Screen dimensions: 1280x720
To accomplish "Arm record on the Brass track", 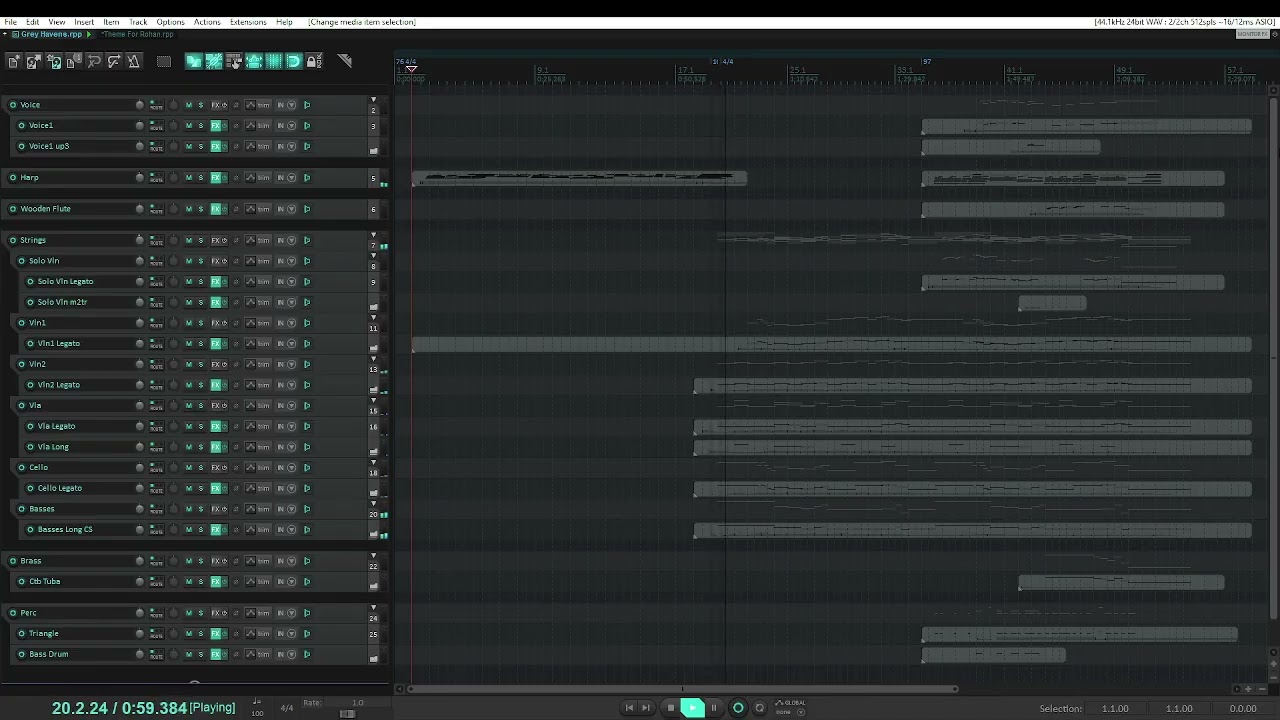I will [13, 561].
